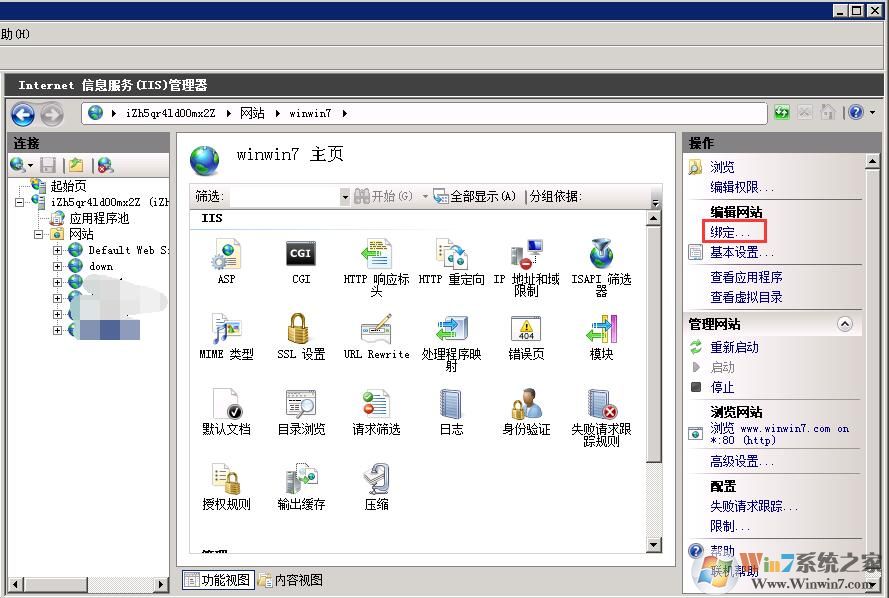Image resolution: width=889 pixels, height=598 pixels.
Task: Click the help question-mark toolbar icon
Action: pyautogui.click(x=856, y=112)
